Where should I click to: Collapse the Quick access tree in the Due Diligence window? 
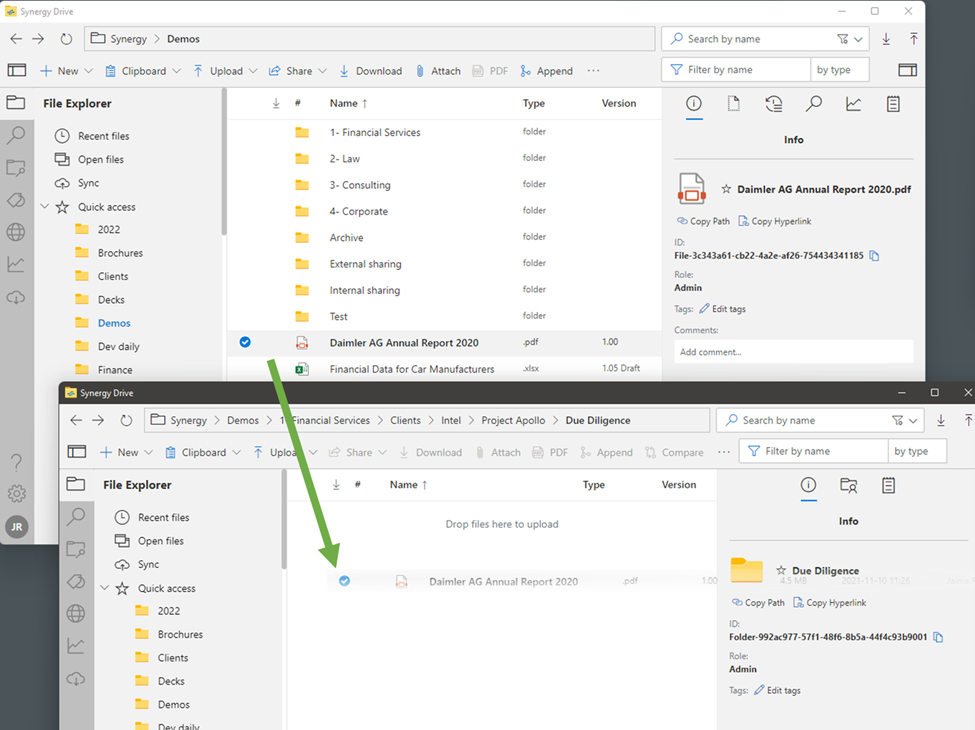click(105, 588)
